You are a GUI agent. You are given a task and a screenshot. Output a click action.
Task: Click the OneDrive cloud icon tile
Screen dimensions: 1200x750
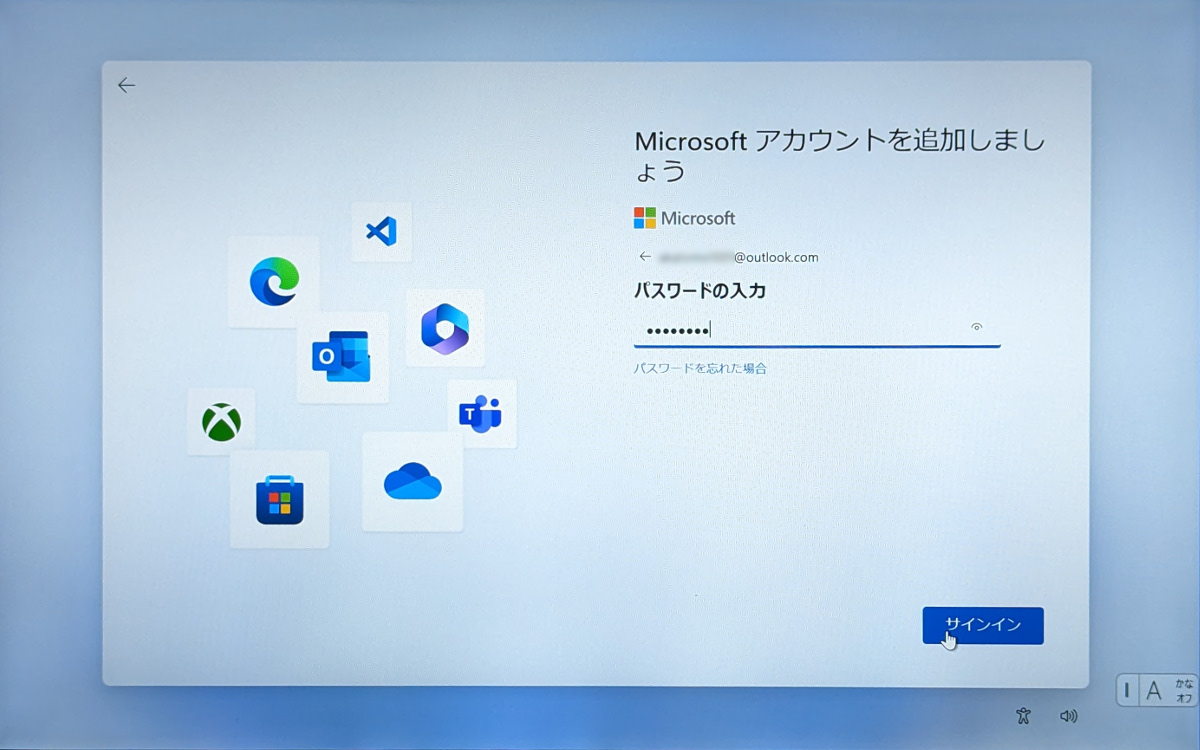(x=412, y=482)
